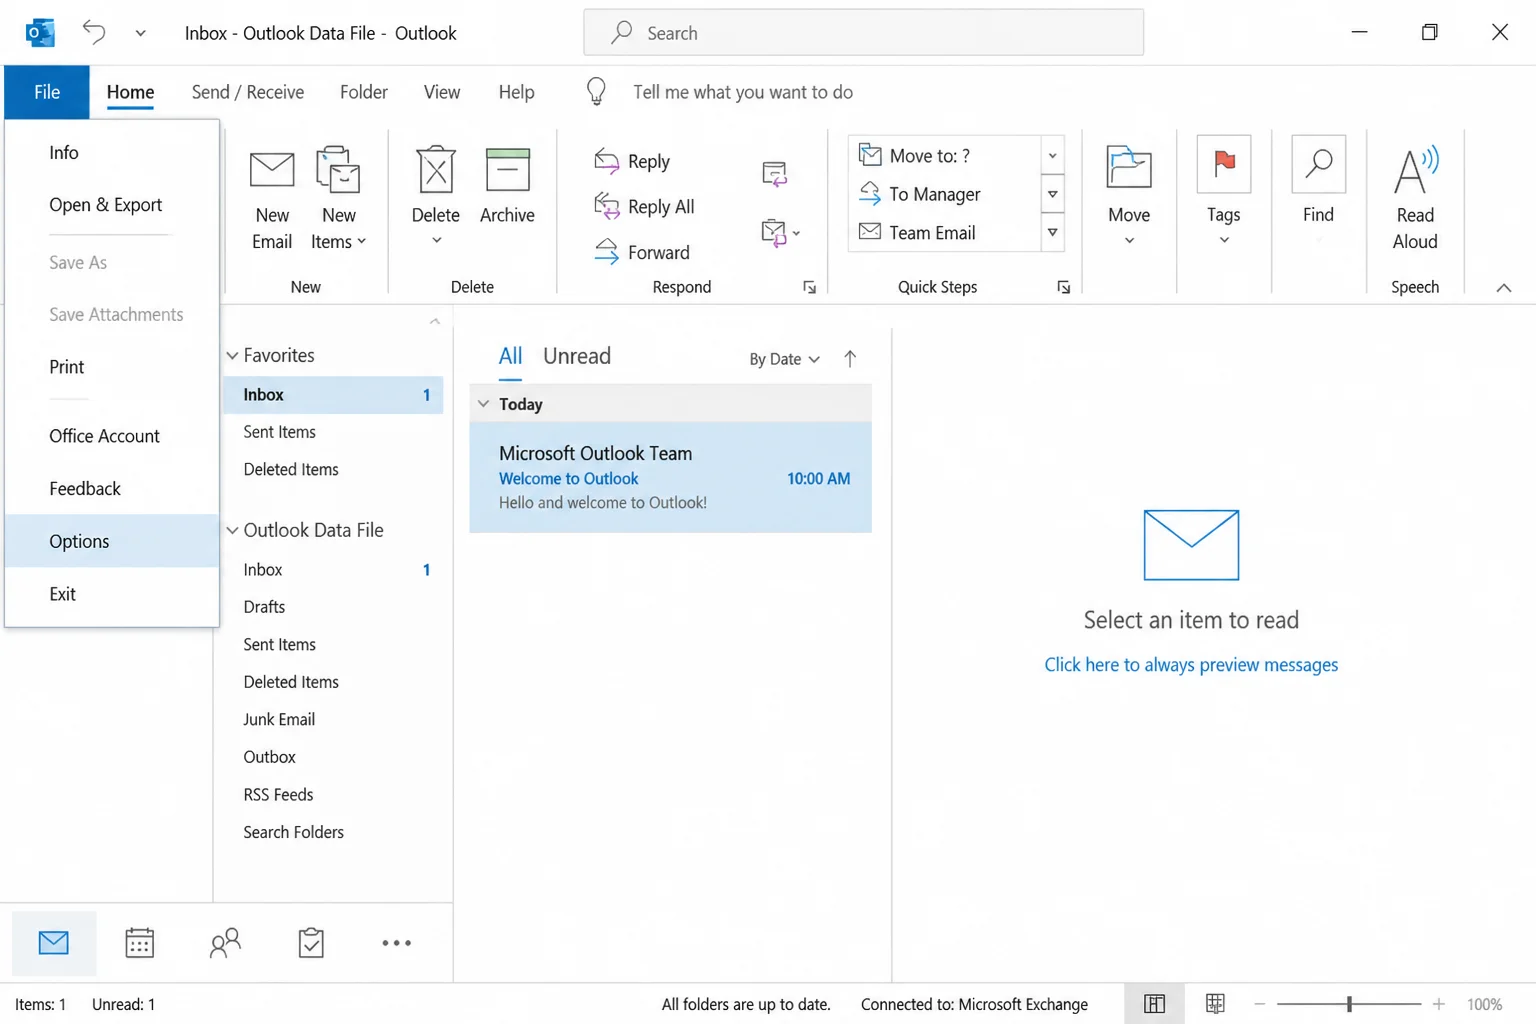Image resolution: width=1536 pixels, height=1024 pixels.
Task: Click the zoom in plus button
Action: click(1438, 1004)
